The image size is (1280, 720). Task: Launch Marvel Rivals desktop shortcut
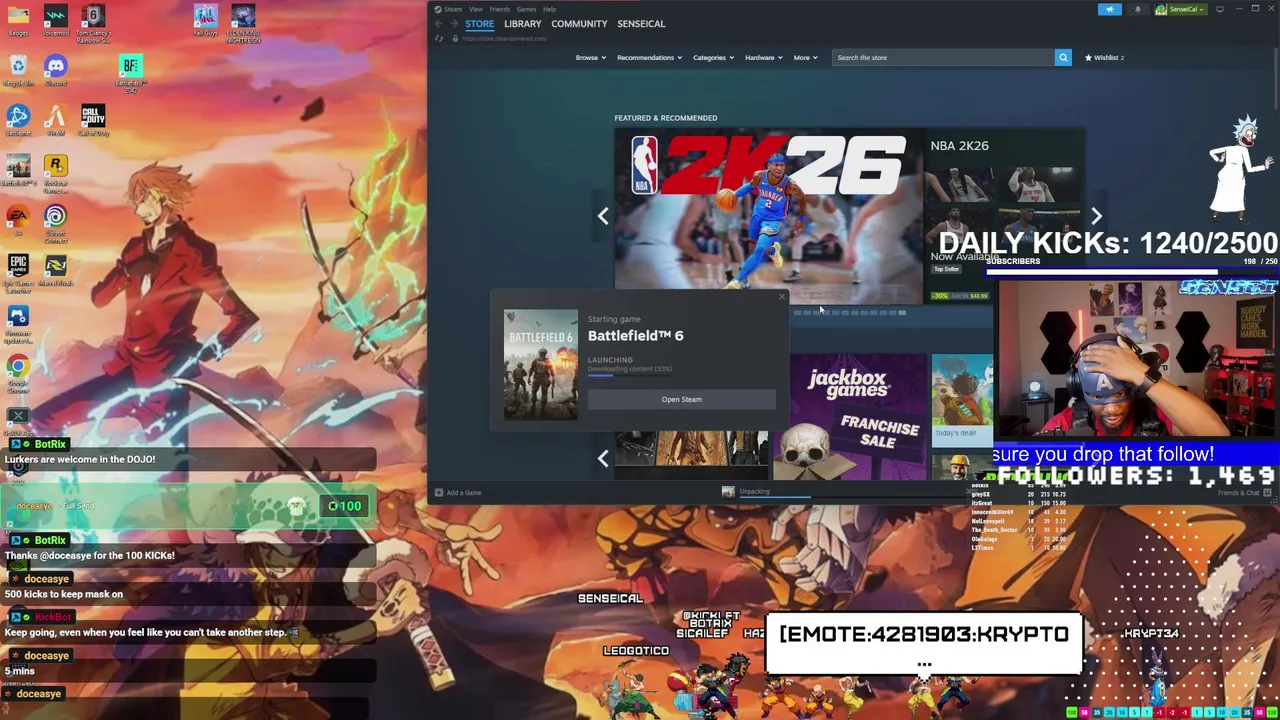(x=56, y=270)
